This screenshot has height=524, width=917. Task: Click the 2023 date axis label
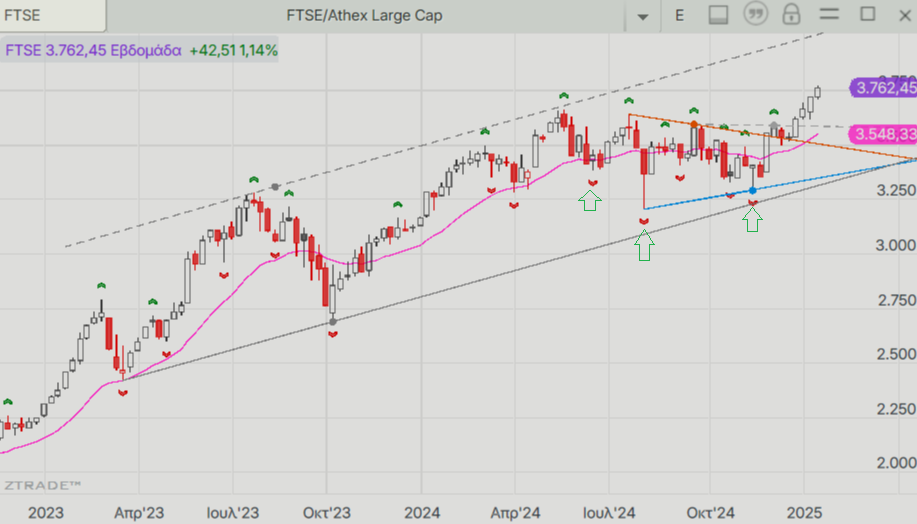point(46,513)
